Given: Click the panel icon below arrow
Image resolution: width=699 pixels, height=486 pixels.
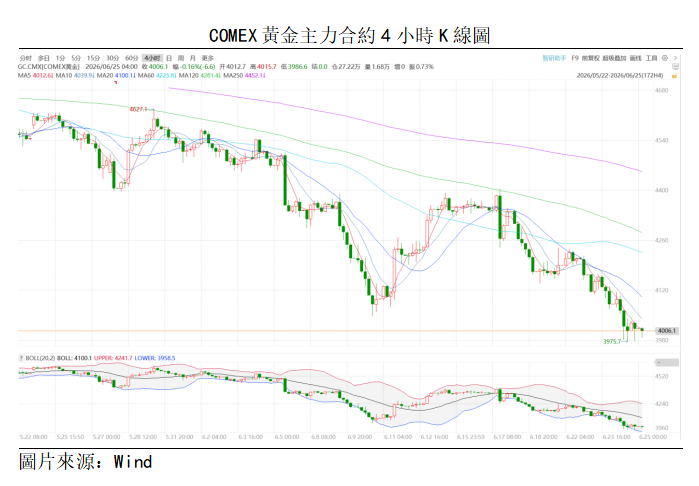Looking at the screenshot, I should (675, 66).
